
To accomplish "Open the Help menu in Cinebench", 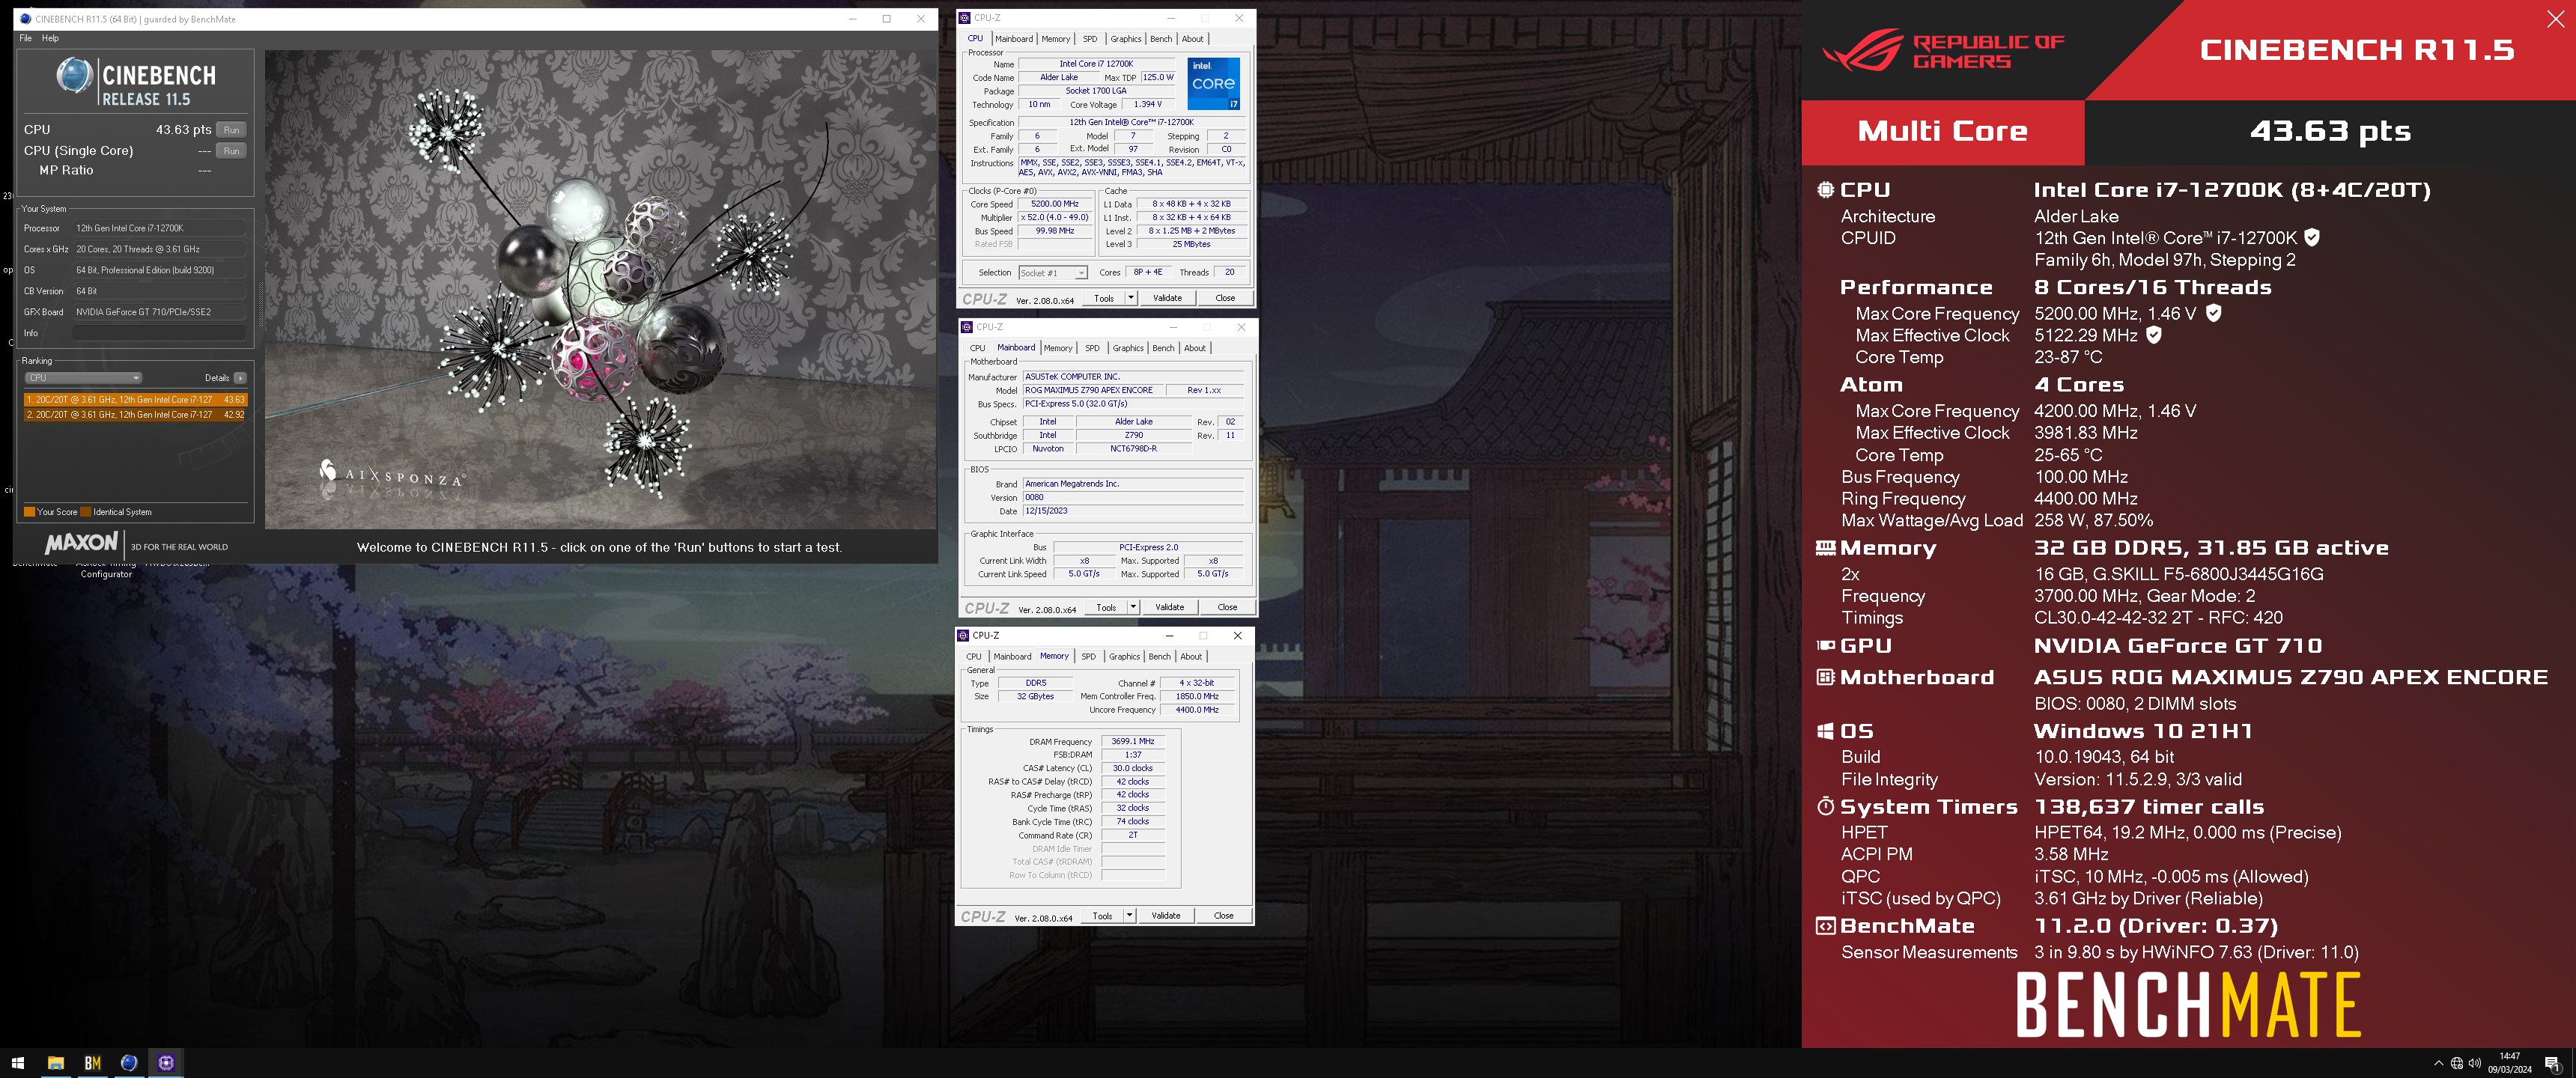I will [50, 38].
